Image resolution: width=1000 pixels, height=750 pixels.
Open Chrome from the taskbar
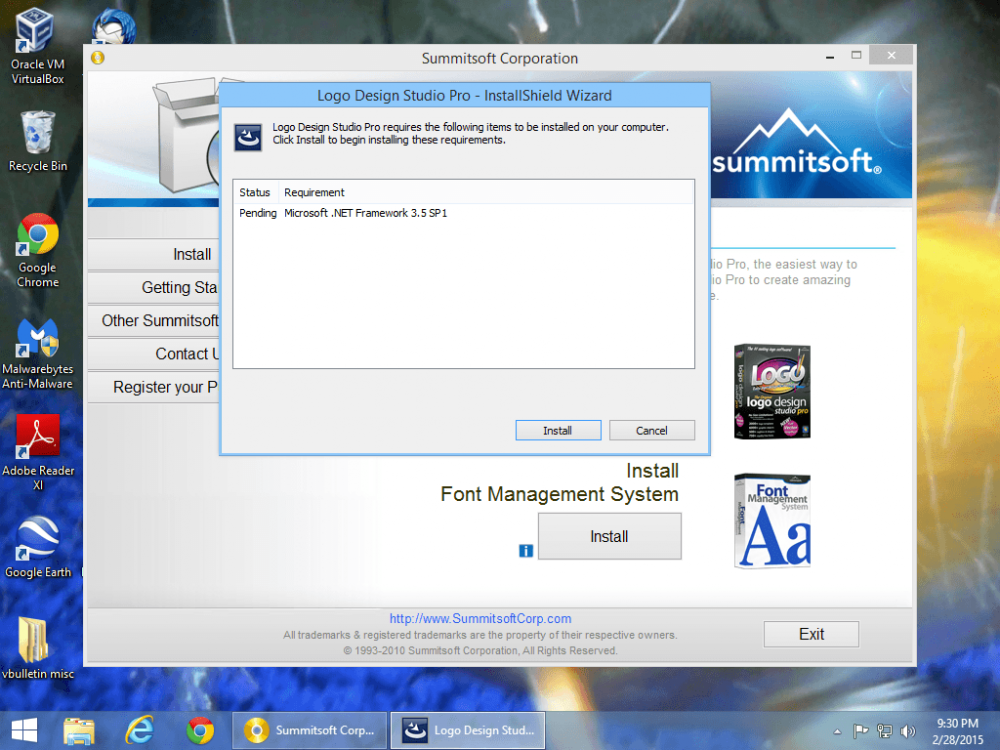click(200, 731)
